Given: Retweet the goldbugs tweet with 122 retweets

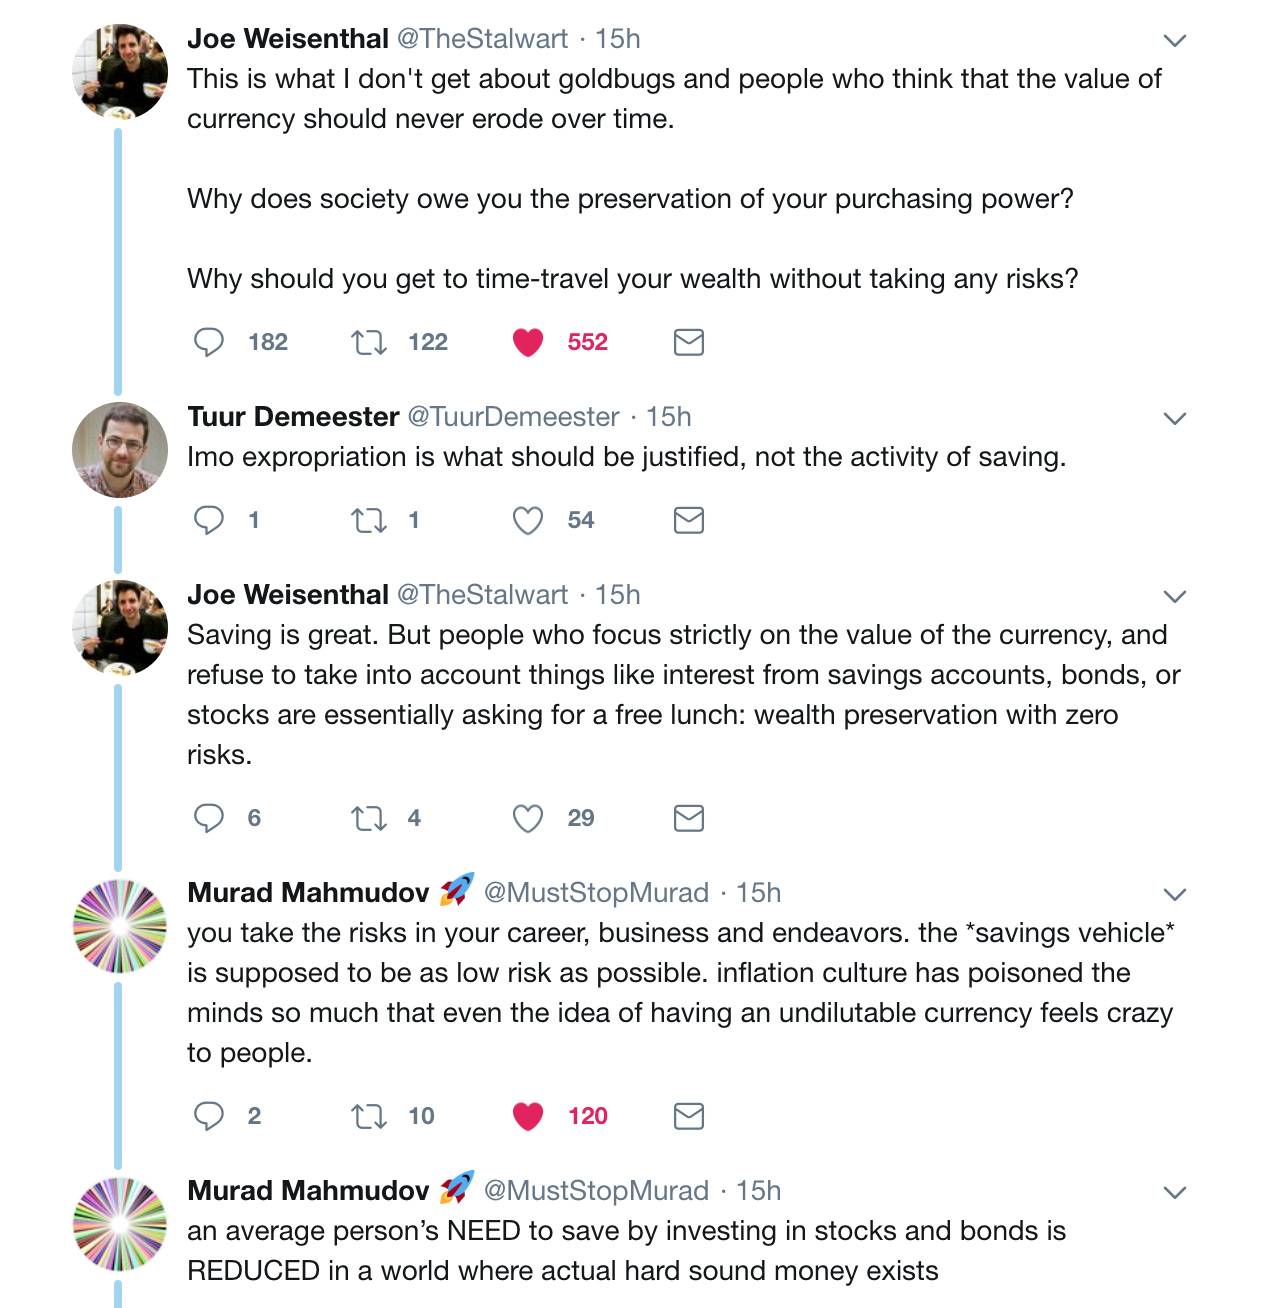Looking at the screenshot, I should [x=369, y=343].
